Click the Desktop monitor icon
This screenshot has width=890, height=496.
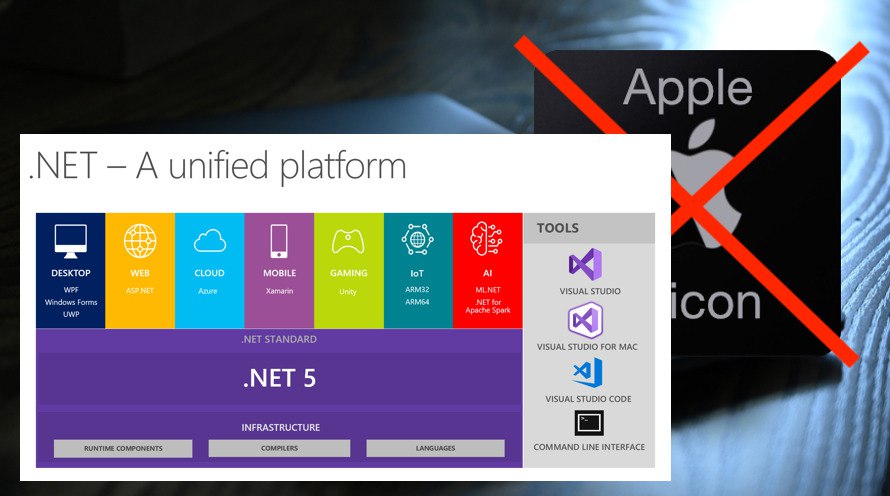[x=71, y=241]
